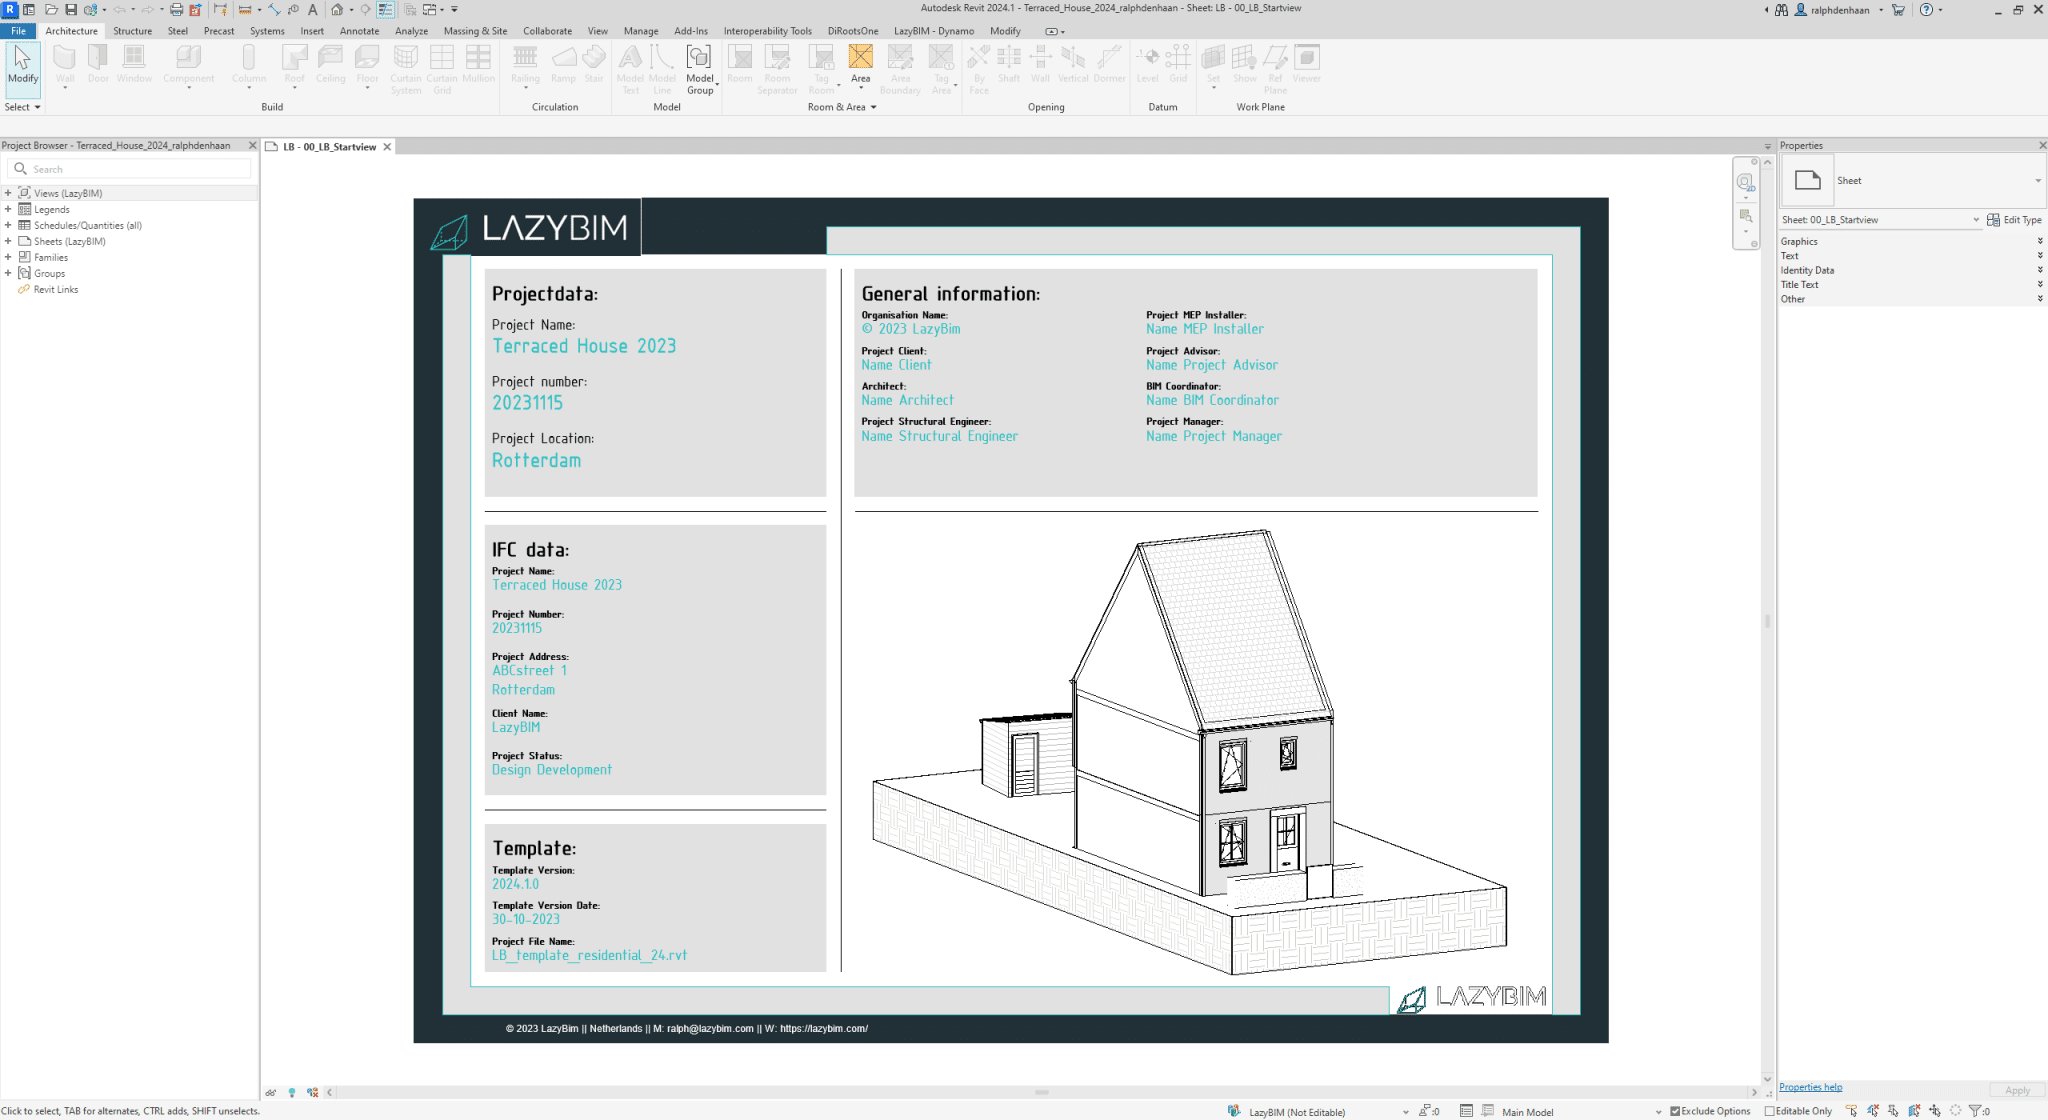The image size is (2048, 1120).
Task: Click the Edit Type button
Action: pos(2014,220)
